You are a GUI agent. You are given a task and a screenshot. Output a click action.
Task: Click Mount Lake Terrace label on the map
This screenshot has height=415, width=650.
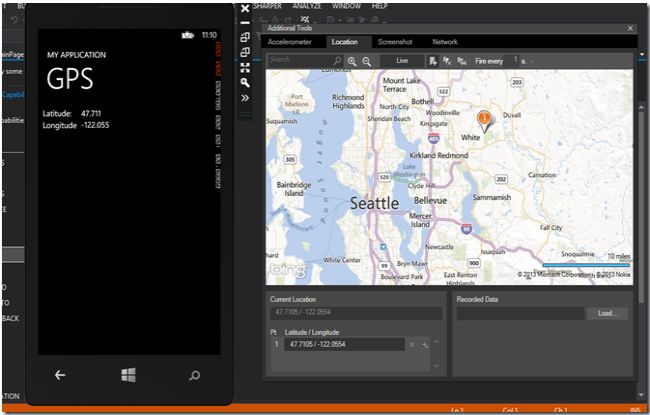[401, 85]
